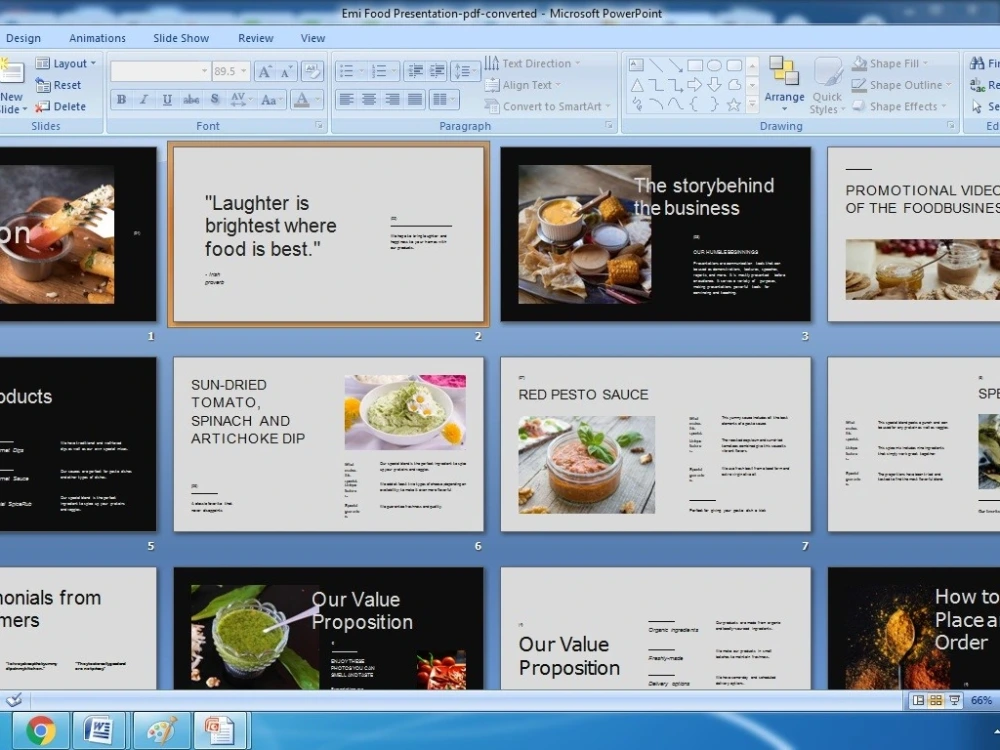Switch to Normal view in status bar
Image resolution: width=1000 pixels, height=750 pixels.
(918, 700)
